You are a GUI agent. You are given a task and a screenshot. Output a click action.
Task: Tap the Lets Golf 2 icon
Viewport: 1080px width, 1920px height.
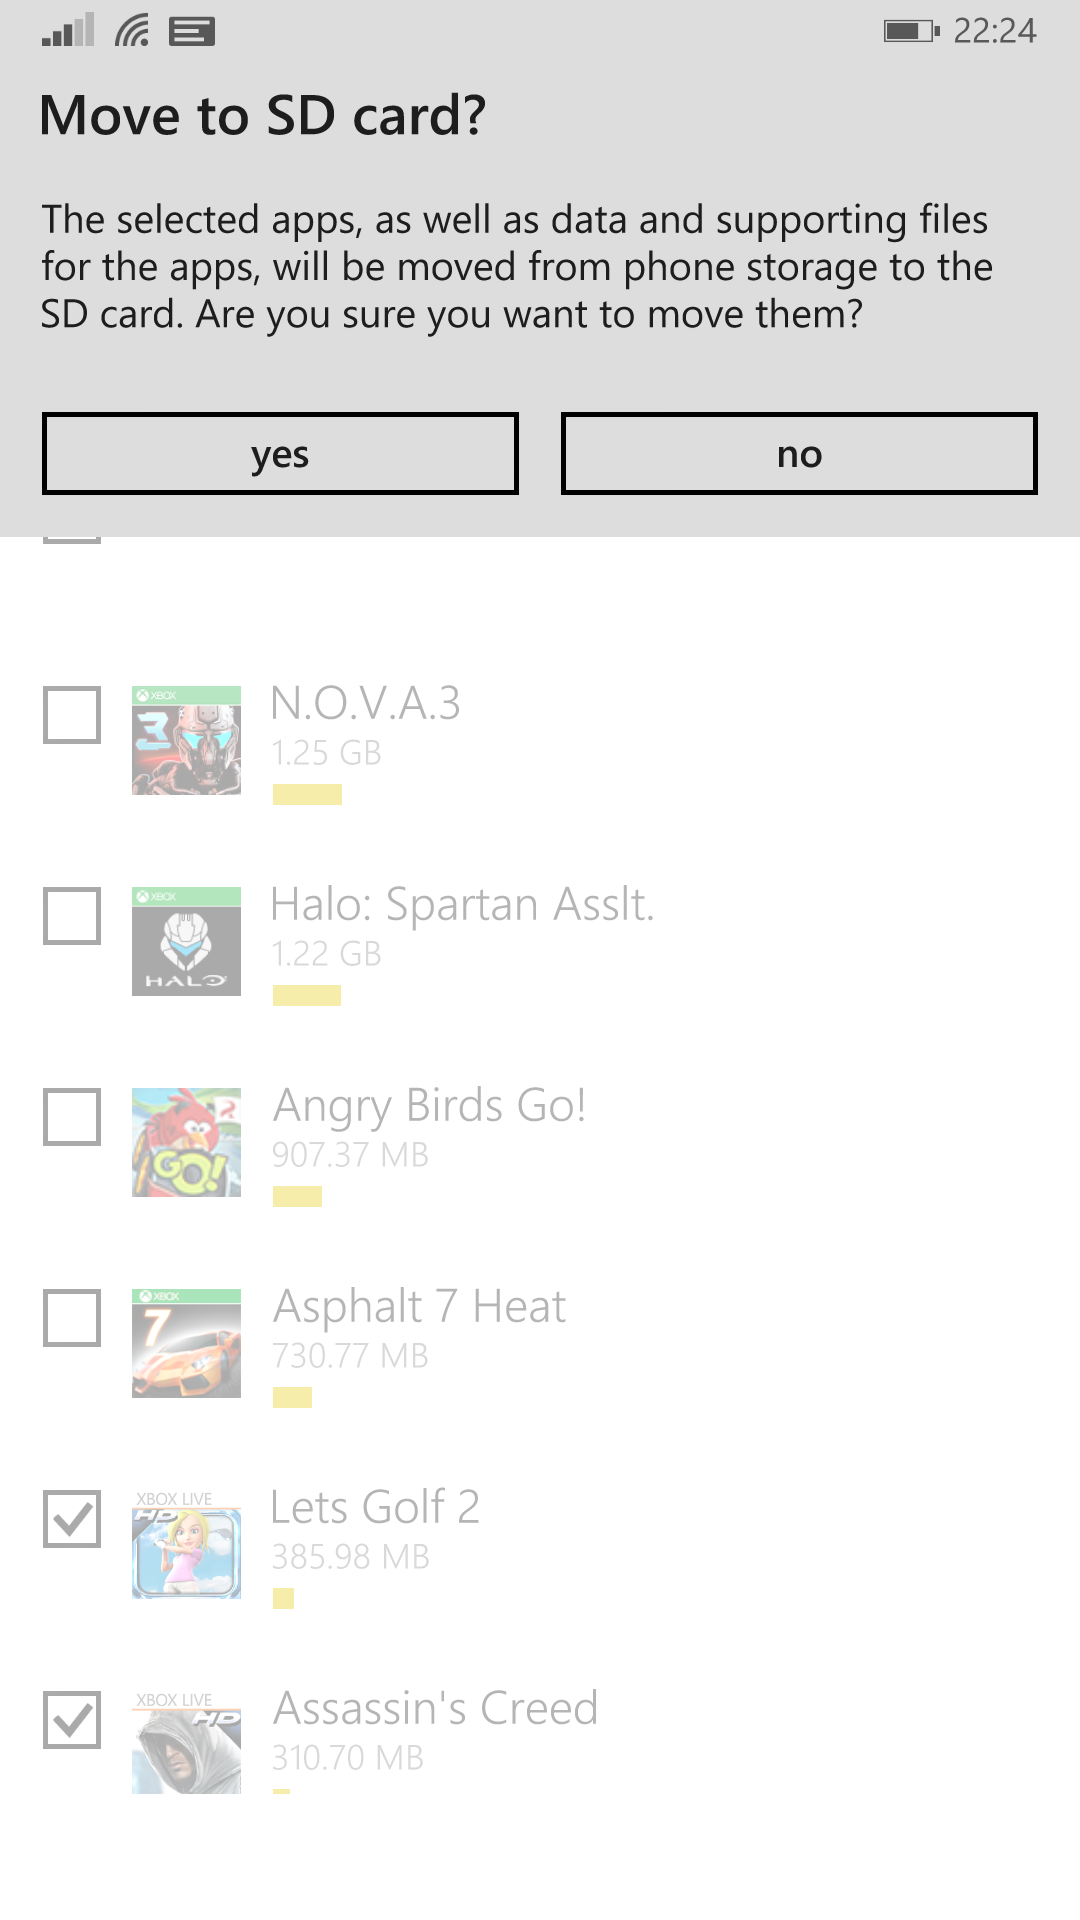click(x=186, y=1544)
